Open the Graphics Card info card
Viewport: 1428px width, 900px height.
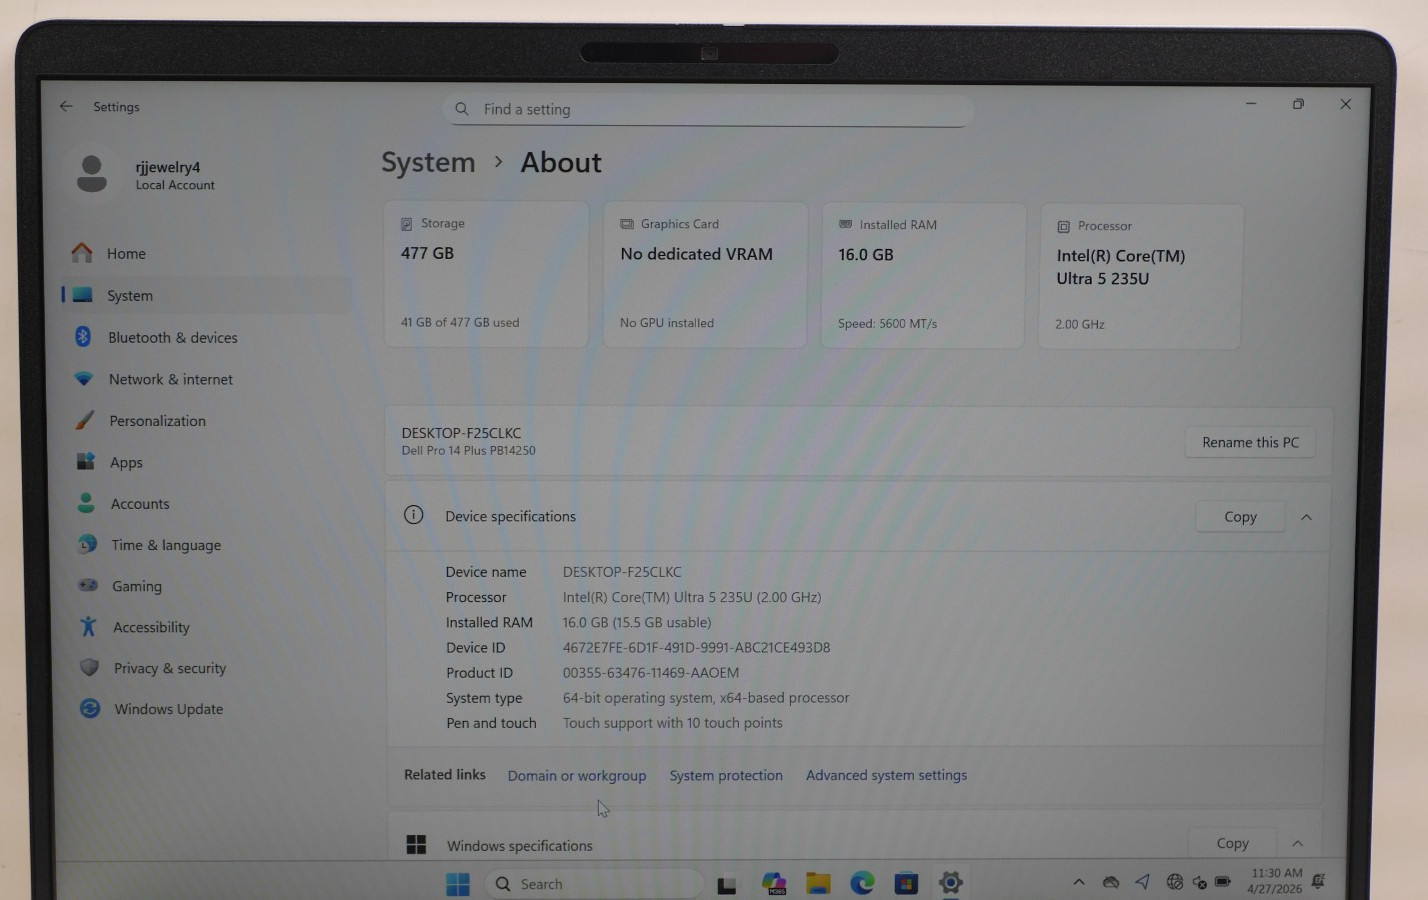[x=705, y=275]
